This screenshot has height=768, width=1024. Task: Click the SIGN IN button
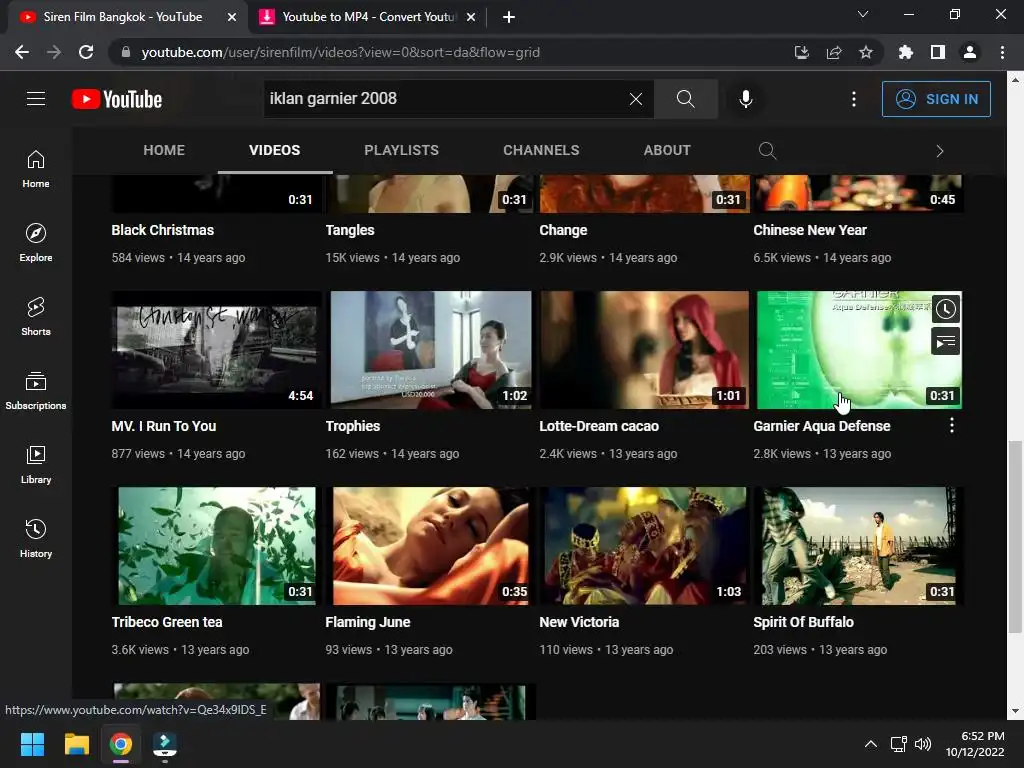pos(936,99)
